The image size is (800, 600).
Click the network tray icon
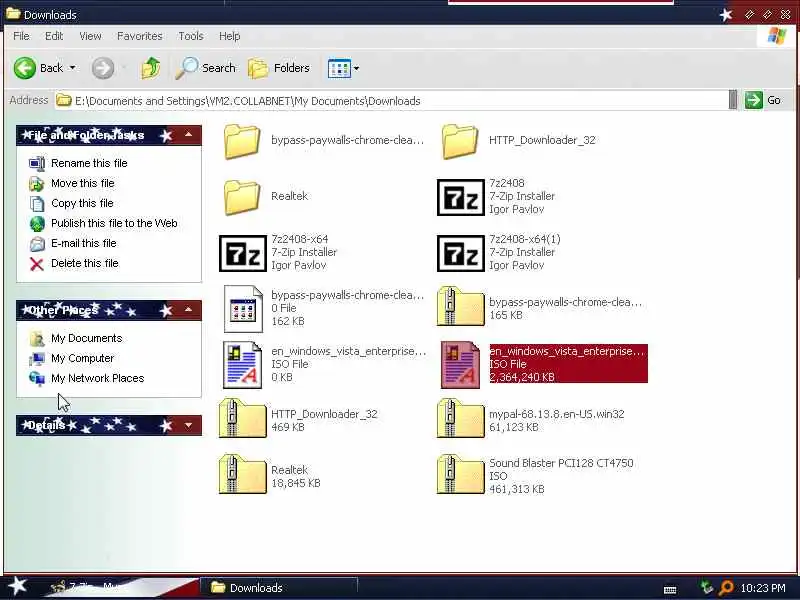click(x=707, y=588)
